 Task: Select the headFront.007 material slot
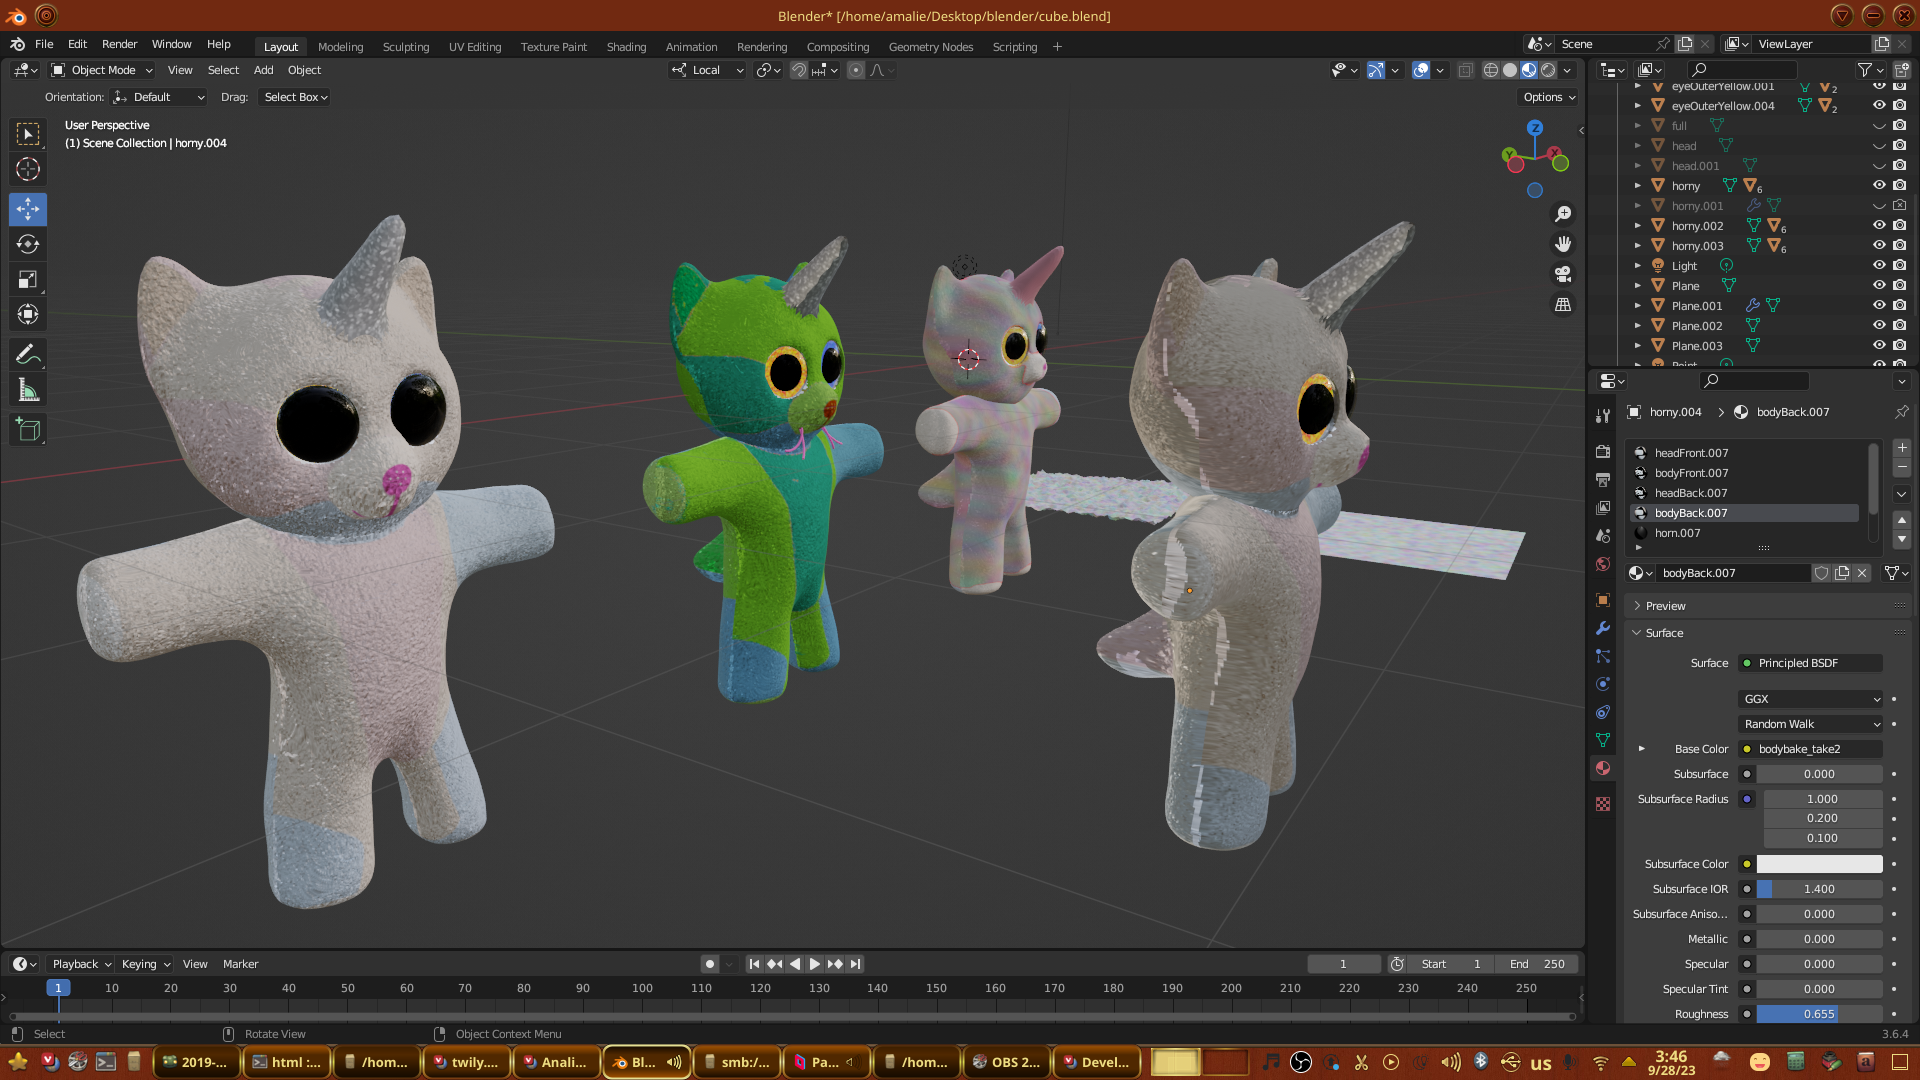point(1691,453)
